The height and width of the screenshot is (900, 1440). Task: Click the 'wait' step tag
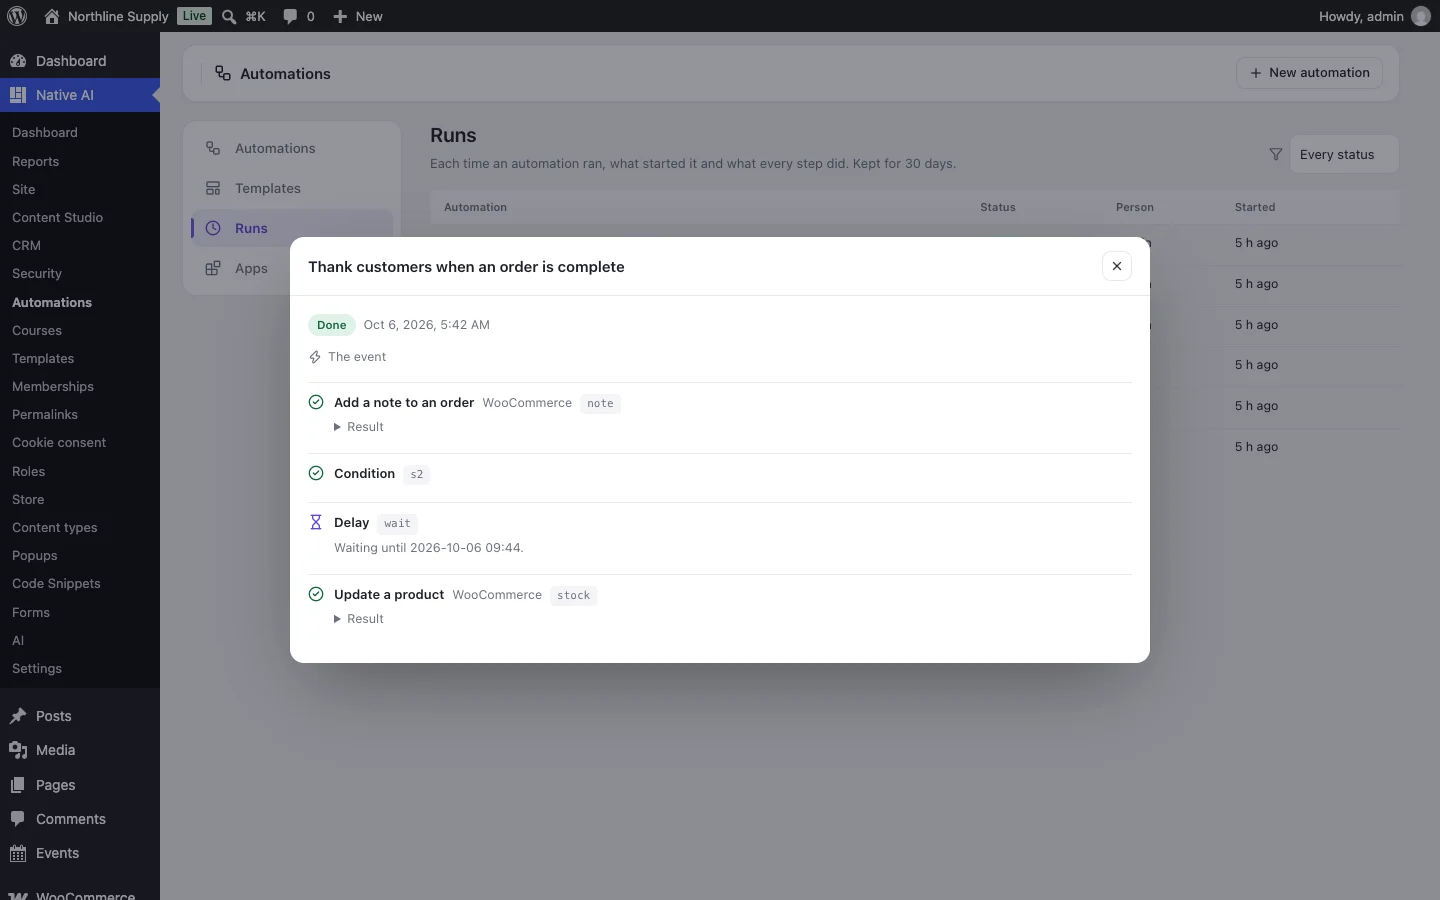(x=397, y=523)
